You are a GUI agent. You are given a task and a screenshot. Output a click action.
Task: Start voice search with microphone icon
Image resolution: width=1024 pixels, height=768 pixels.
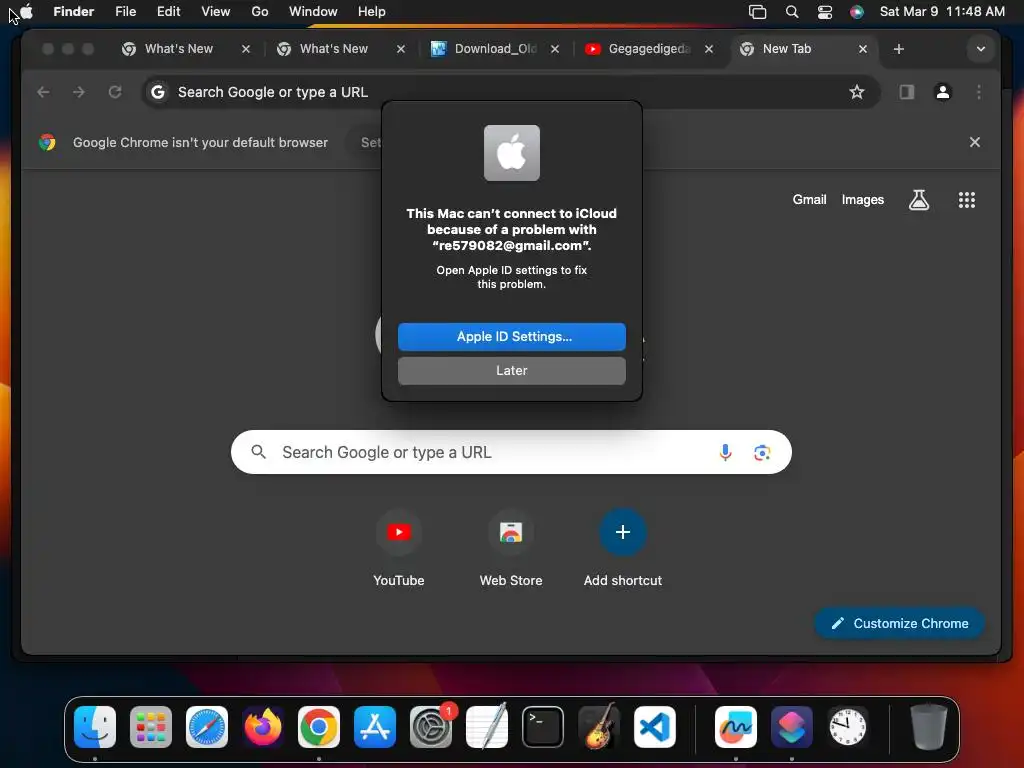[x=725, y=452]
